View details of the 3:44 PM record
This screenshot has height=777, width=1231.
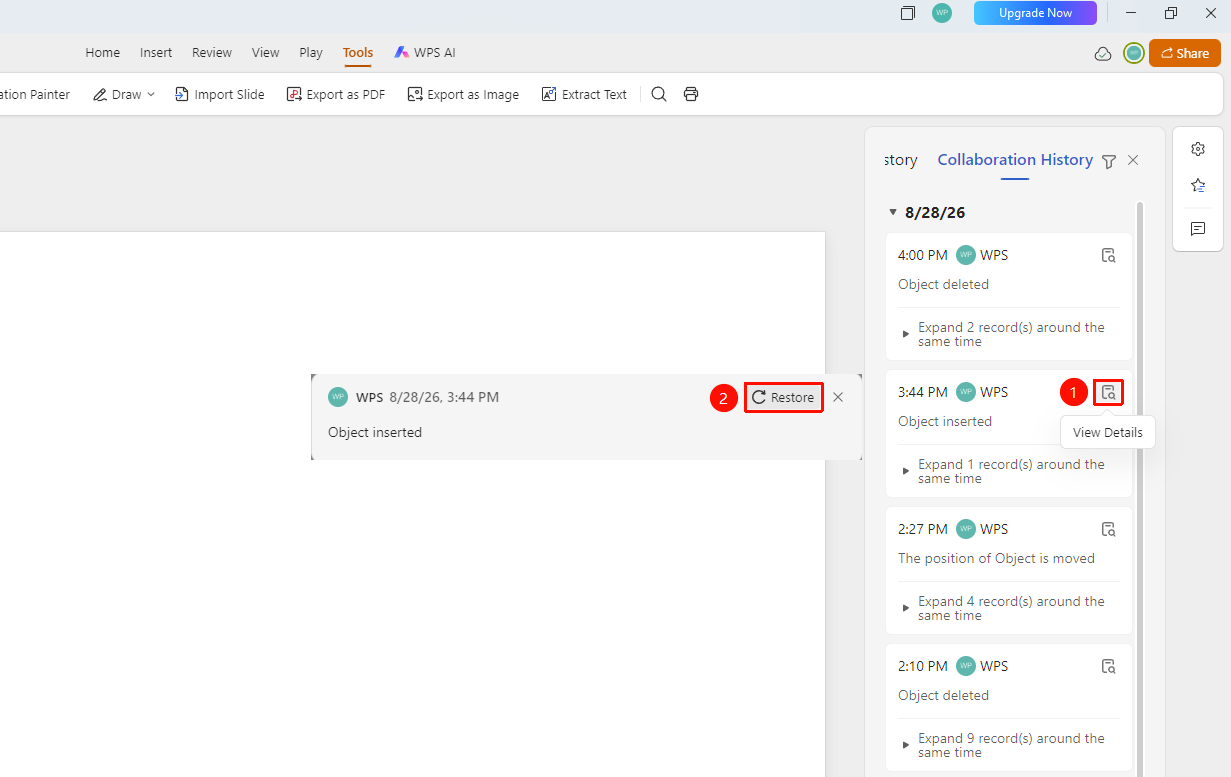click(x=1108, y=392)
